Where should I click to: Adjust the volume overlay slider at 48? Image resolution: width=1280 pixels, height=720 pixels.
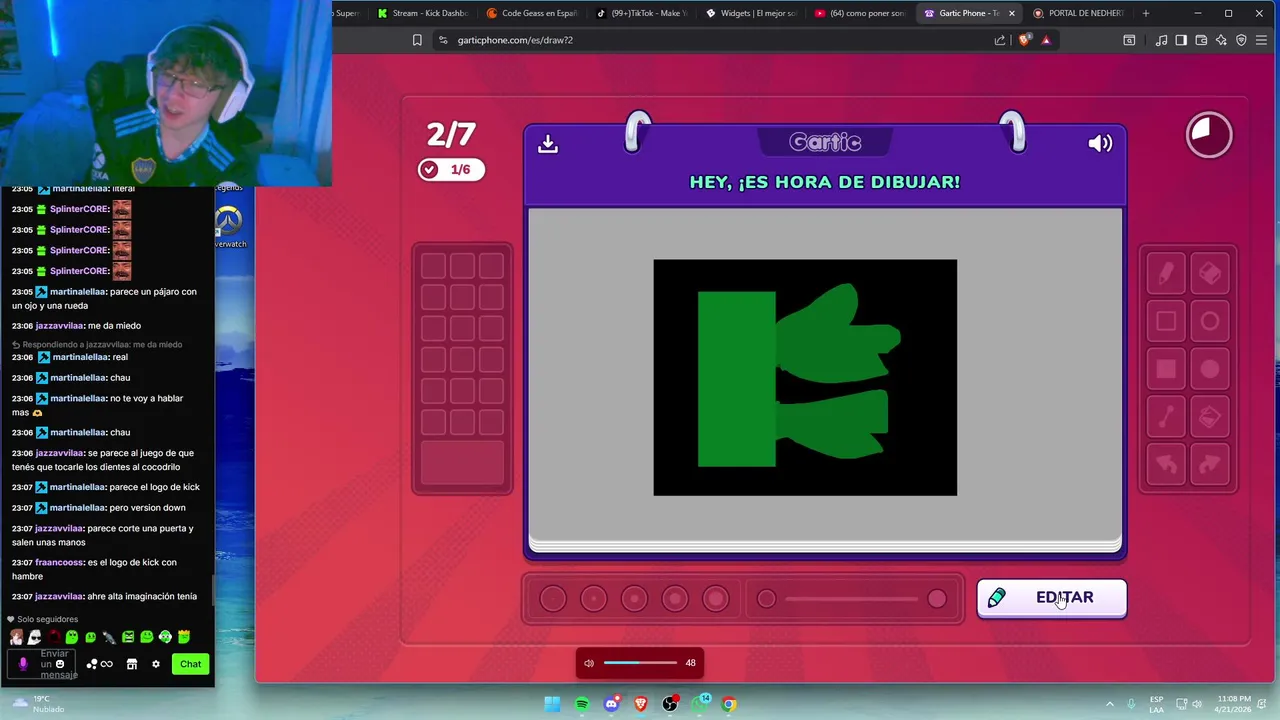point(640,663)
